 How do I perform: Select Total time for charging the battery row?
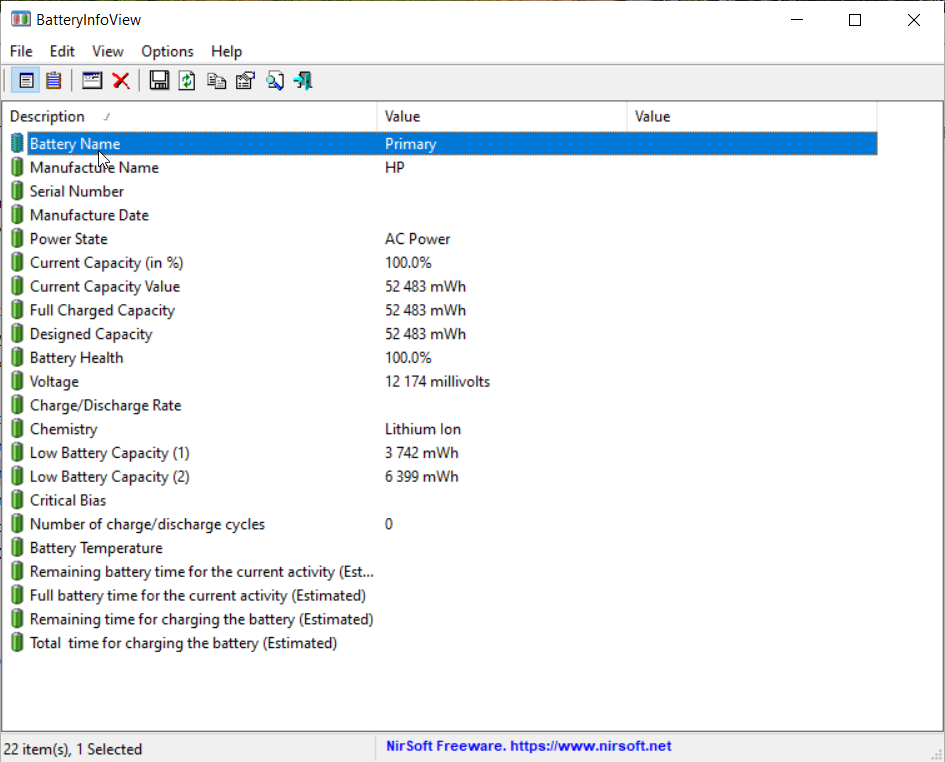[444, 643]
